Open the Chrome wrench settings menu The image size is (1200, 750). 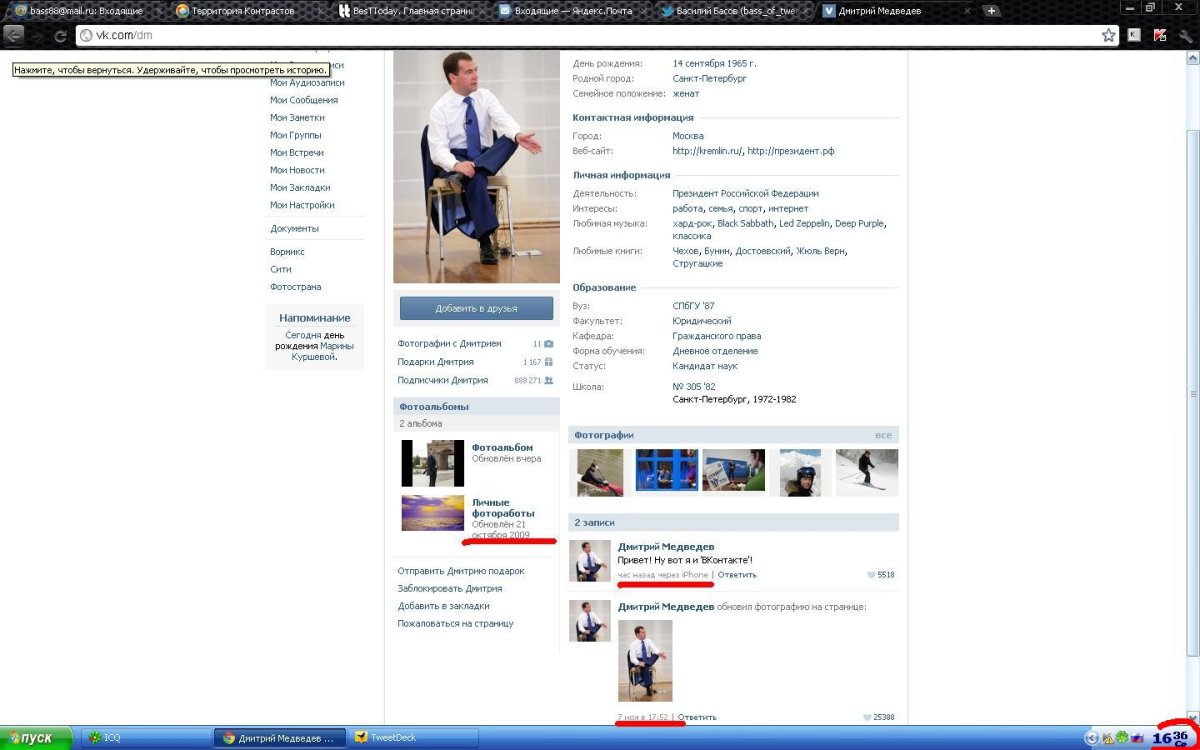click(x=1186, y=35)
